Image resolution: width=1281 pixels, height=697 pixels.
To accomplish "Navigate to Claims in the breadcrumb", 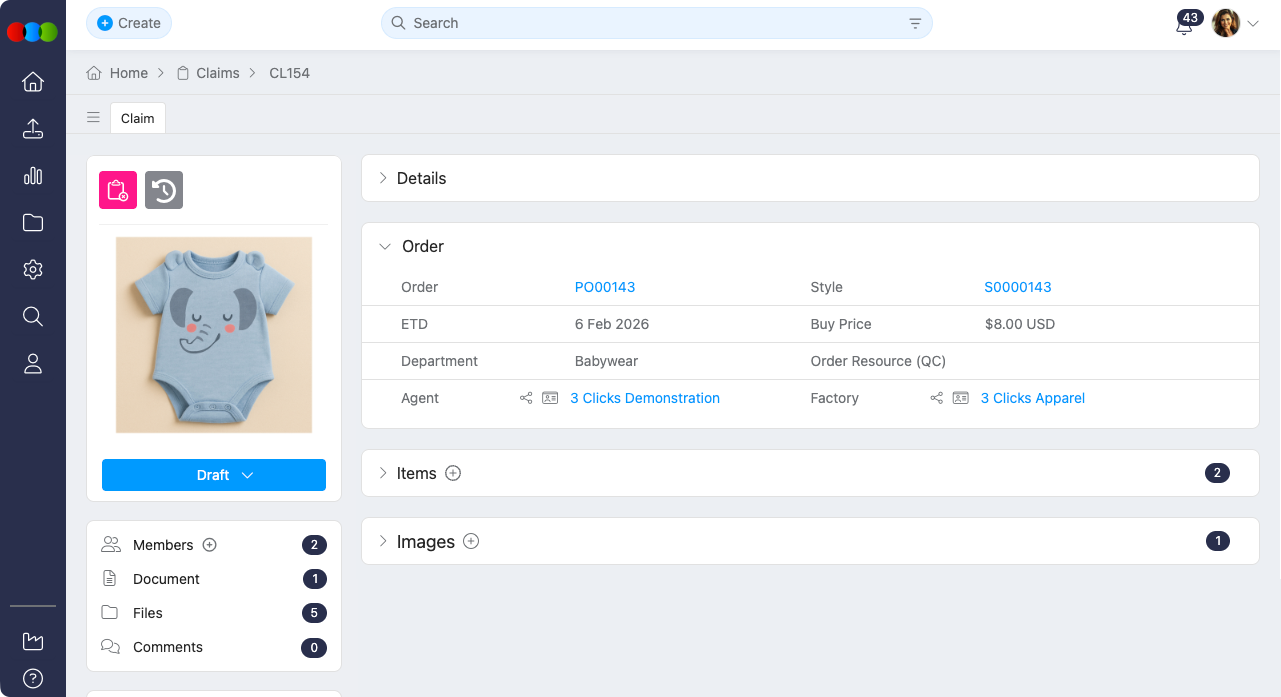I will coord(219,73).
